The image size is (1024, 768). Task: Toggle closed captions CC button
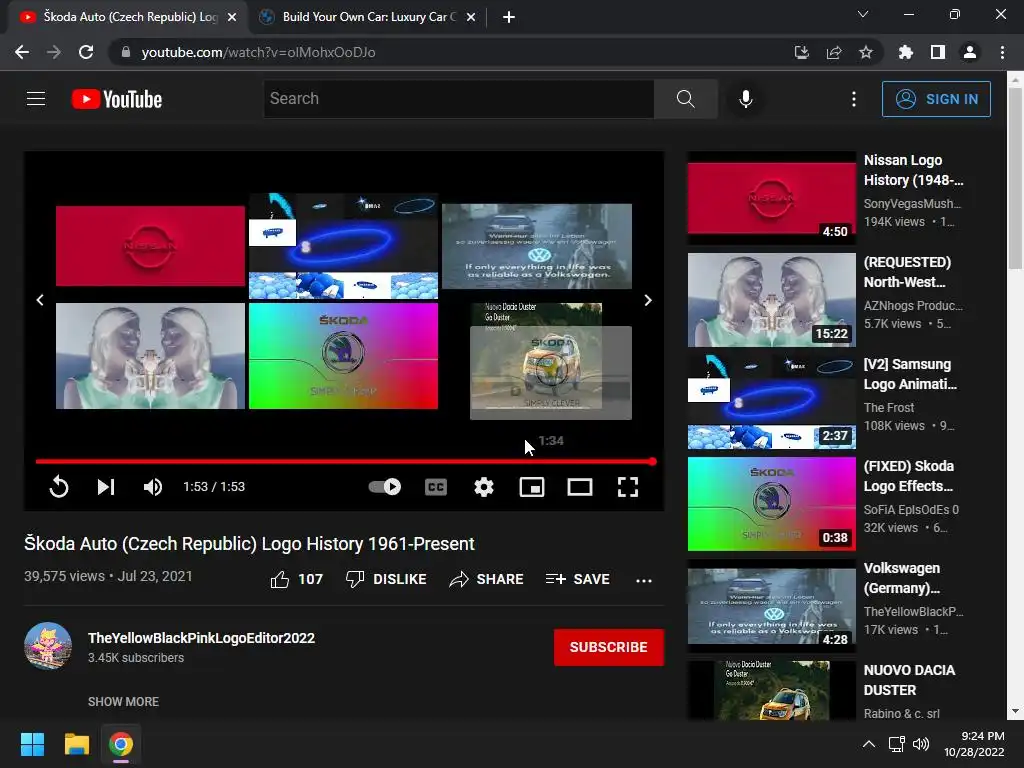(x=436, y=487)
